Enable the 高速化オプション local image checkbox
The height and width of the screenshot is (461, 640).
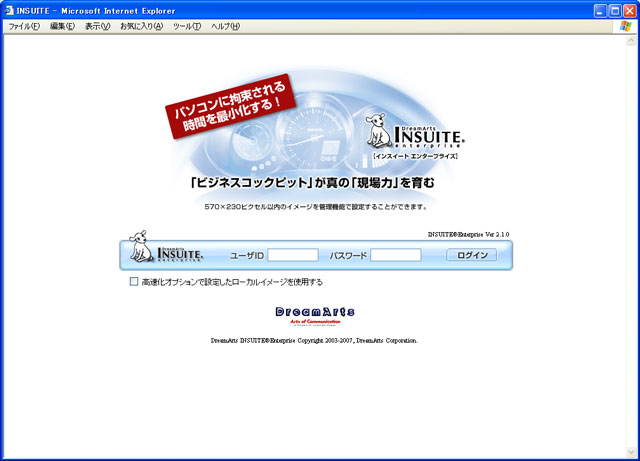click(x=134, y=281)
